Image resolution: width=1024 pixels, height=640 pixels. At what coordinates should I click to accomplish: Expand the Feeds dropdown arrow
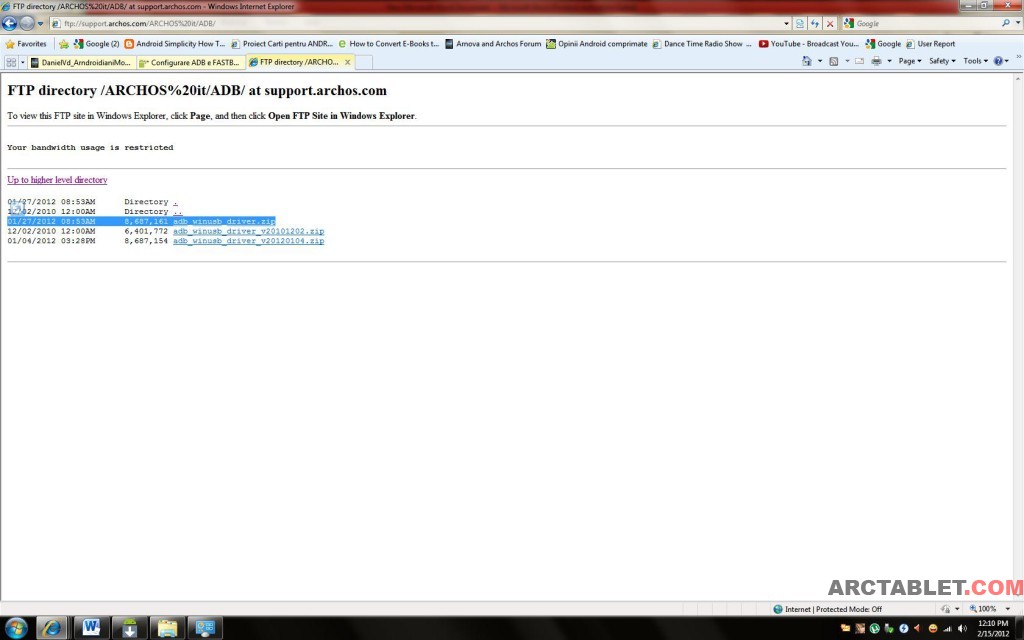847,61
